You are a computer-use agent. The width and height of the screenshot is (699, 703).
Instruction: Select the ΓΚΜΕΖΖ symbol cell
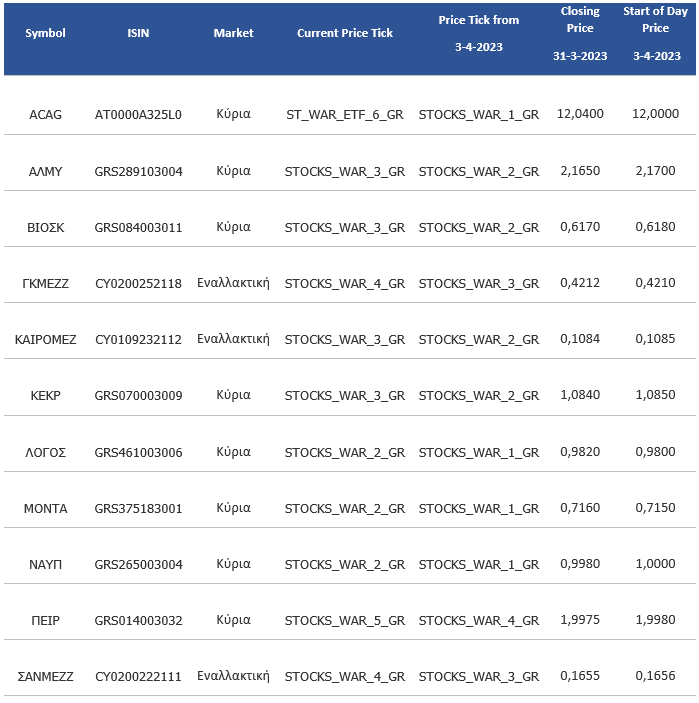[x=46, y=283]
